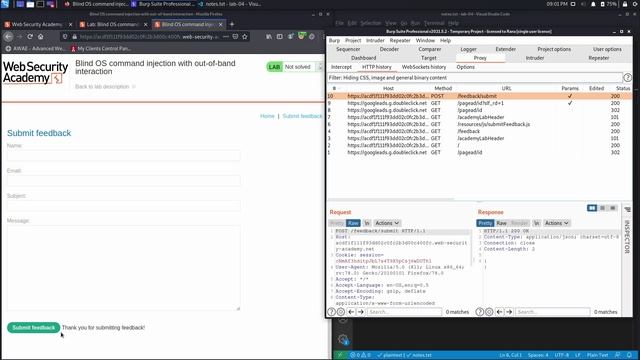Go to previous match in Request search
Viewport: 640px width, 360px height.
351,312
